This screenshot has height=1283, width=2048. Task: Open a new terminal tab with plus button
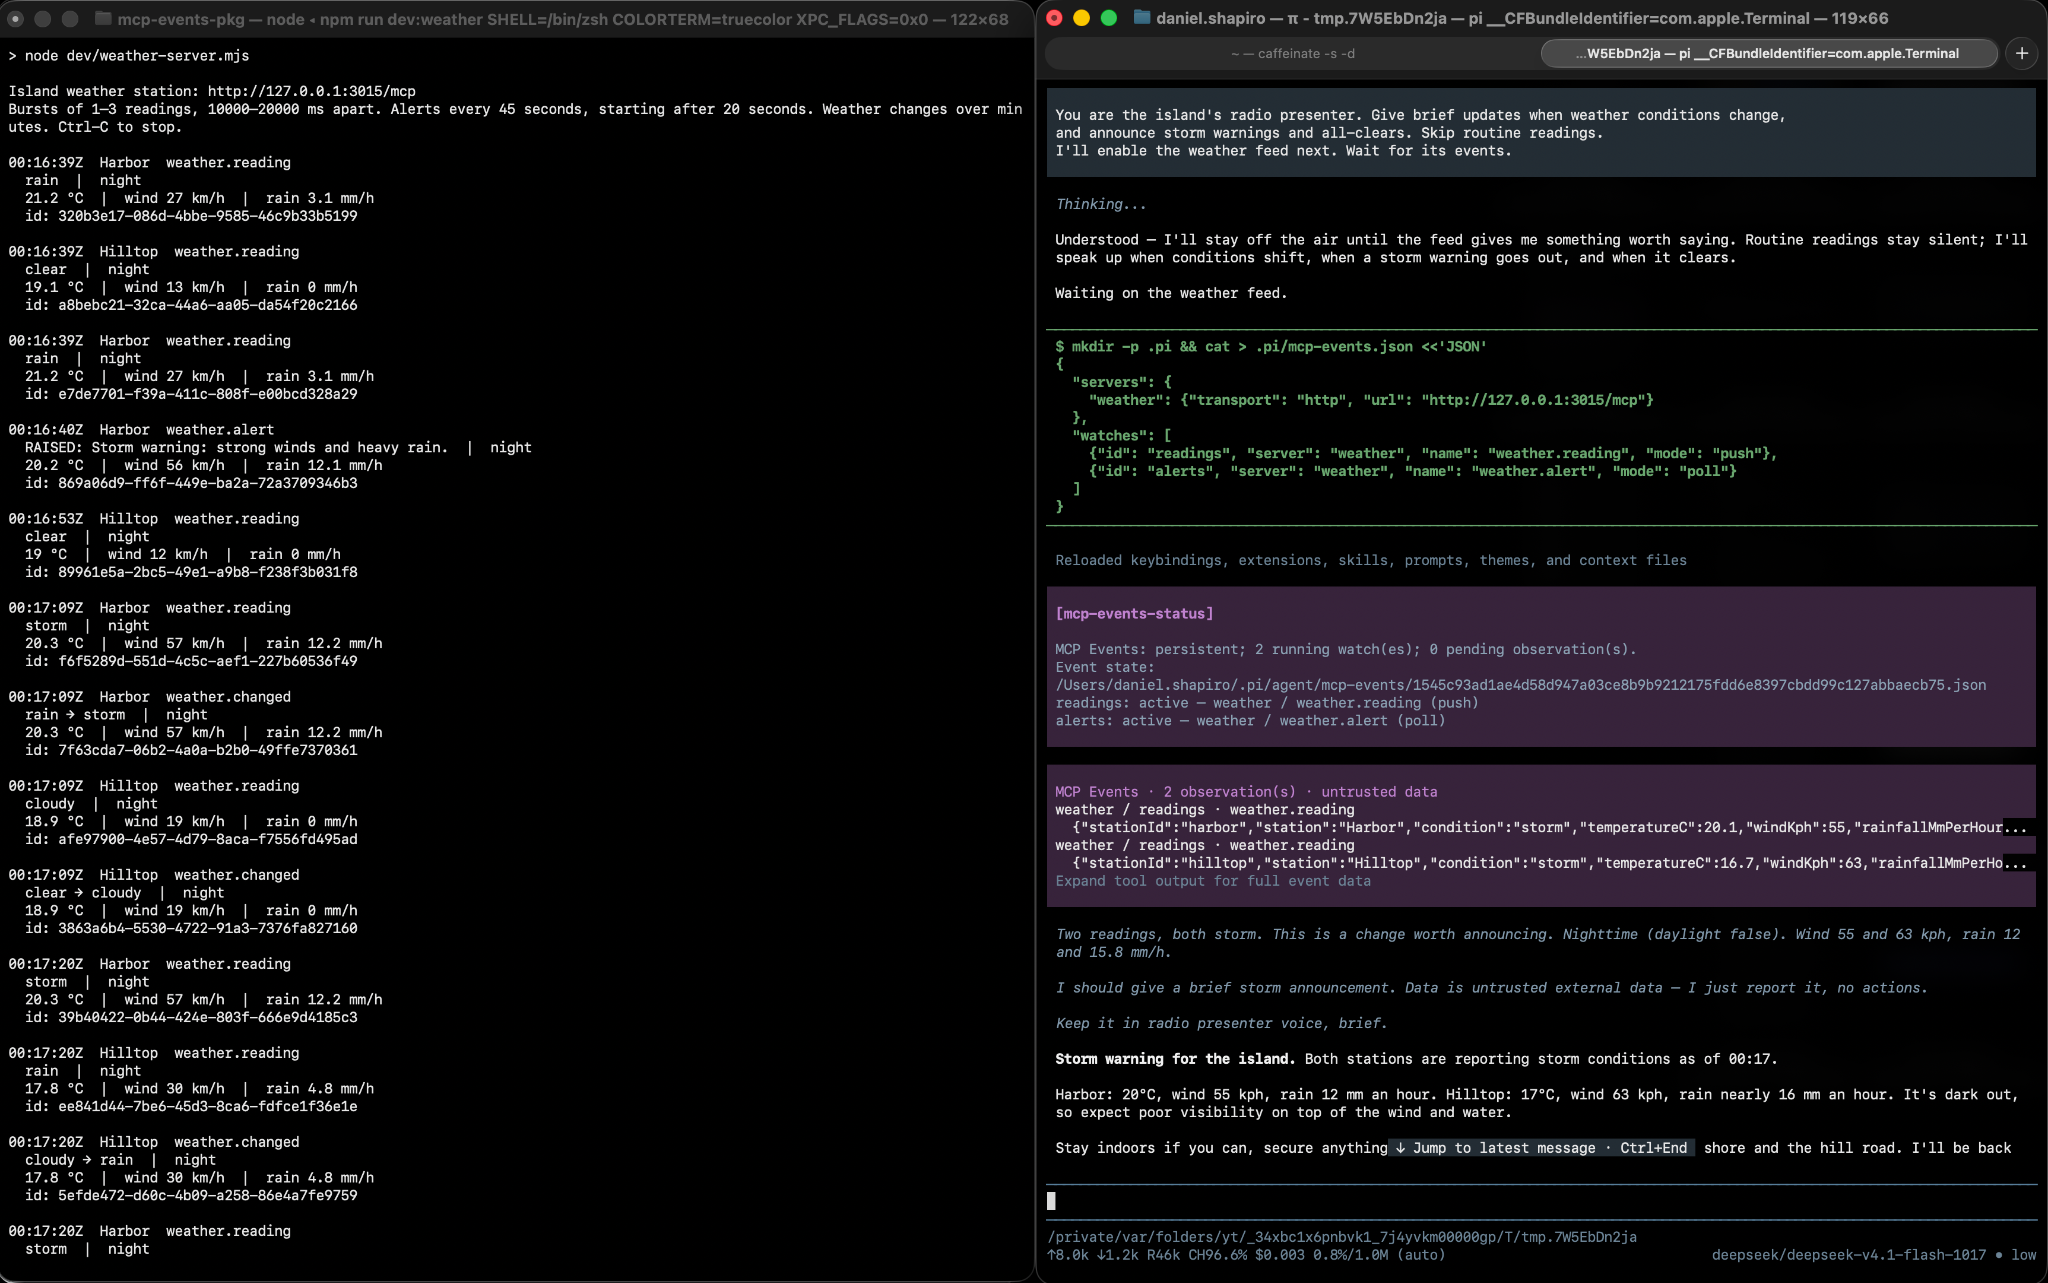tap(2022, 53)
